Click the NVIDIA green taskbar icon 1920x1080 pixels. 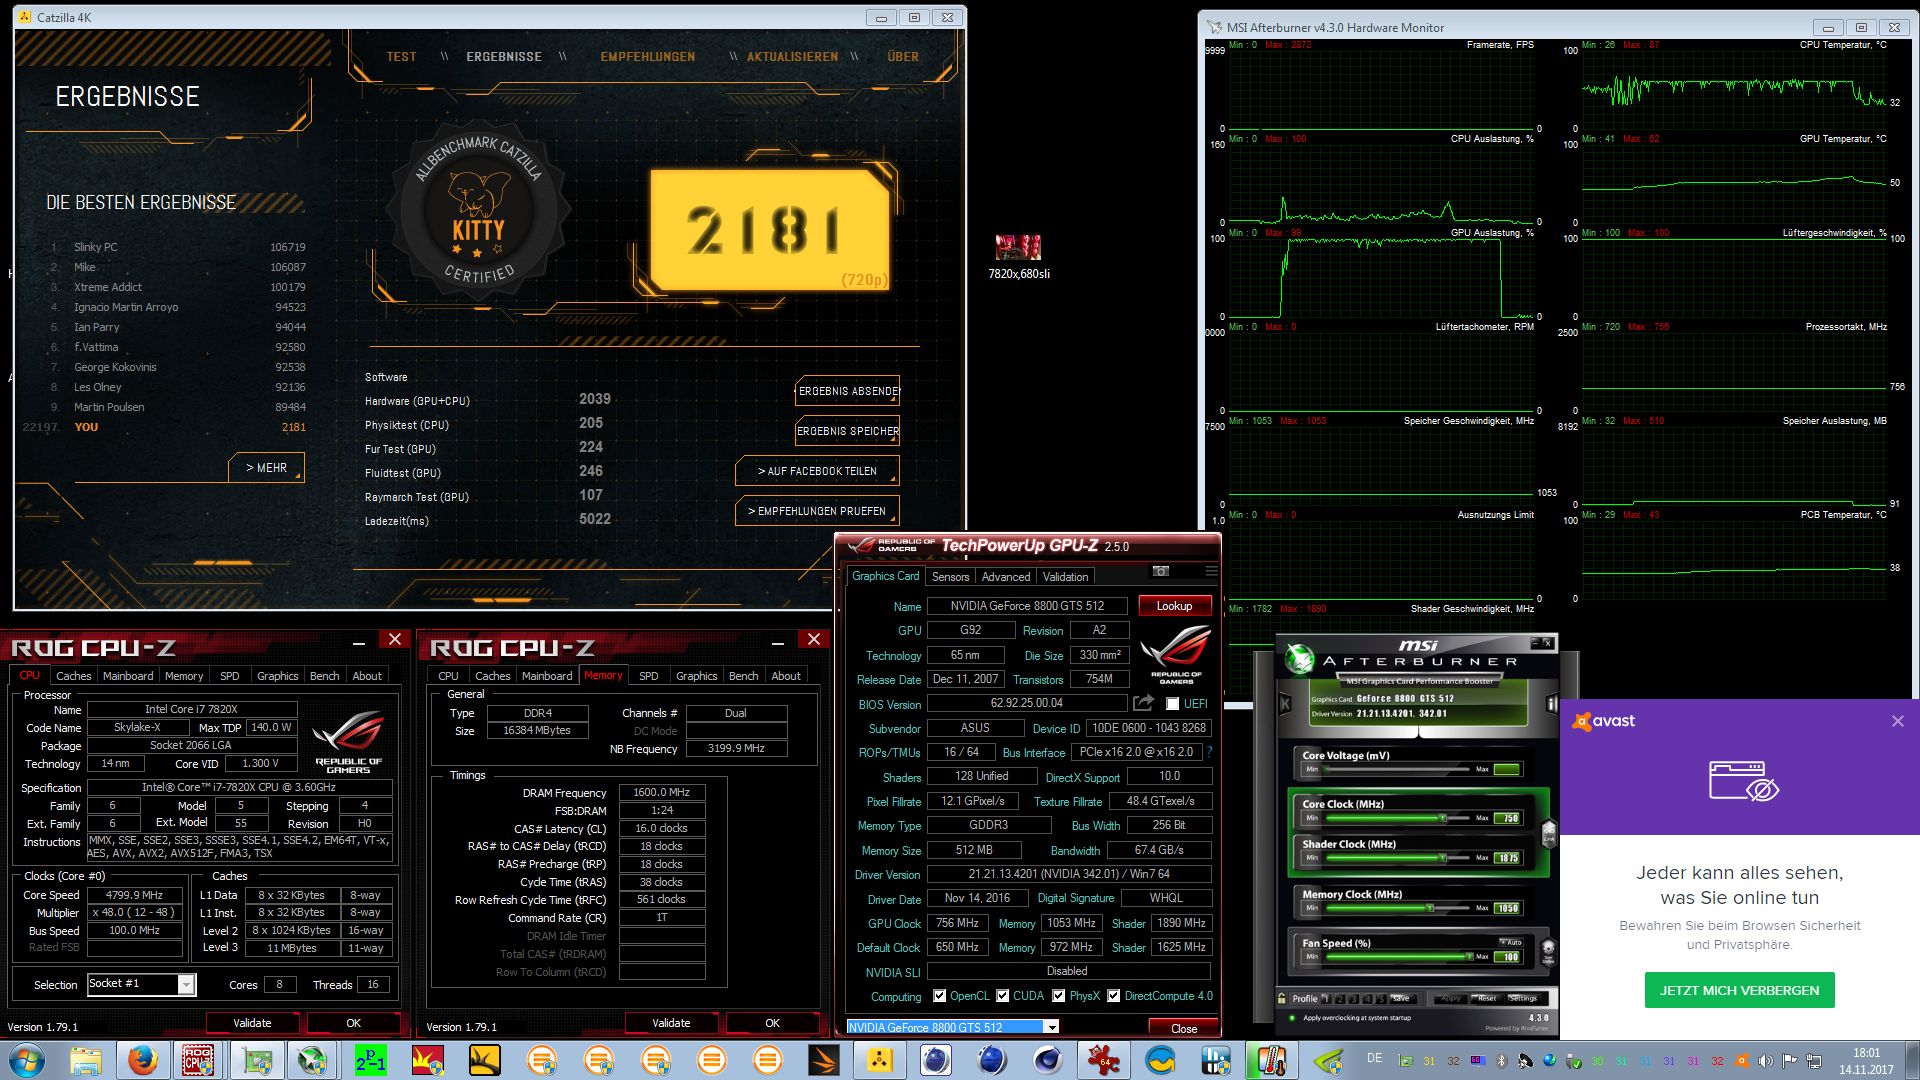(x=1327, y=1060)
